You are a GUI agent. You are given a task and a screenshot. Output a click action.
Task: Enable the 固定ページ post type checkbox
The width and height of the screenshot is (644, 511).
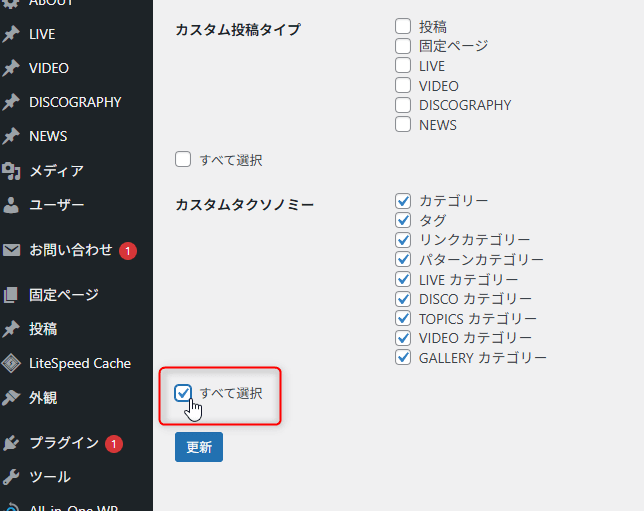pyautogui.click(x=403, y=46)
